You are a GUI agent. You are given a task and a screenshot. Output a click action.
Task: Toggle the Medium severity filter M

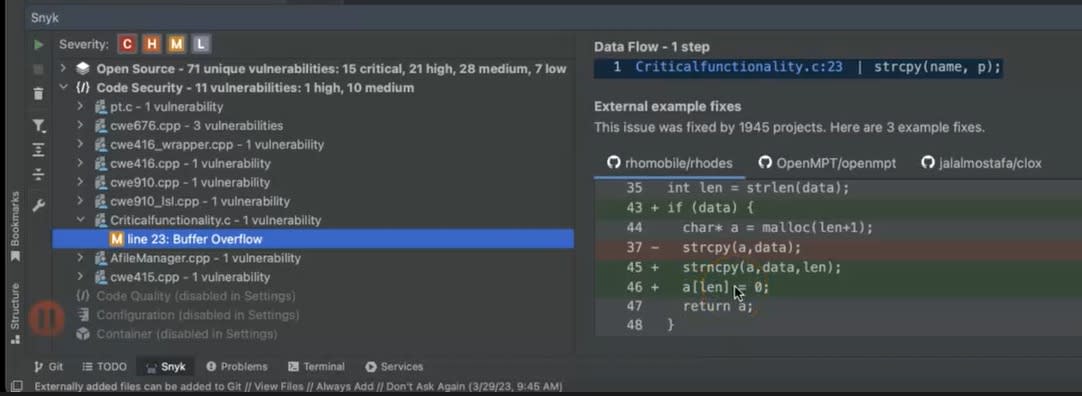177,45
